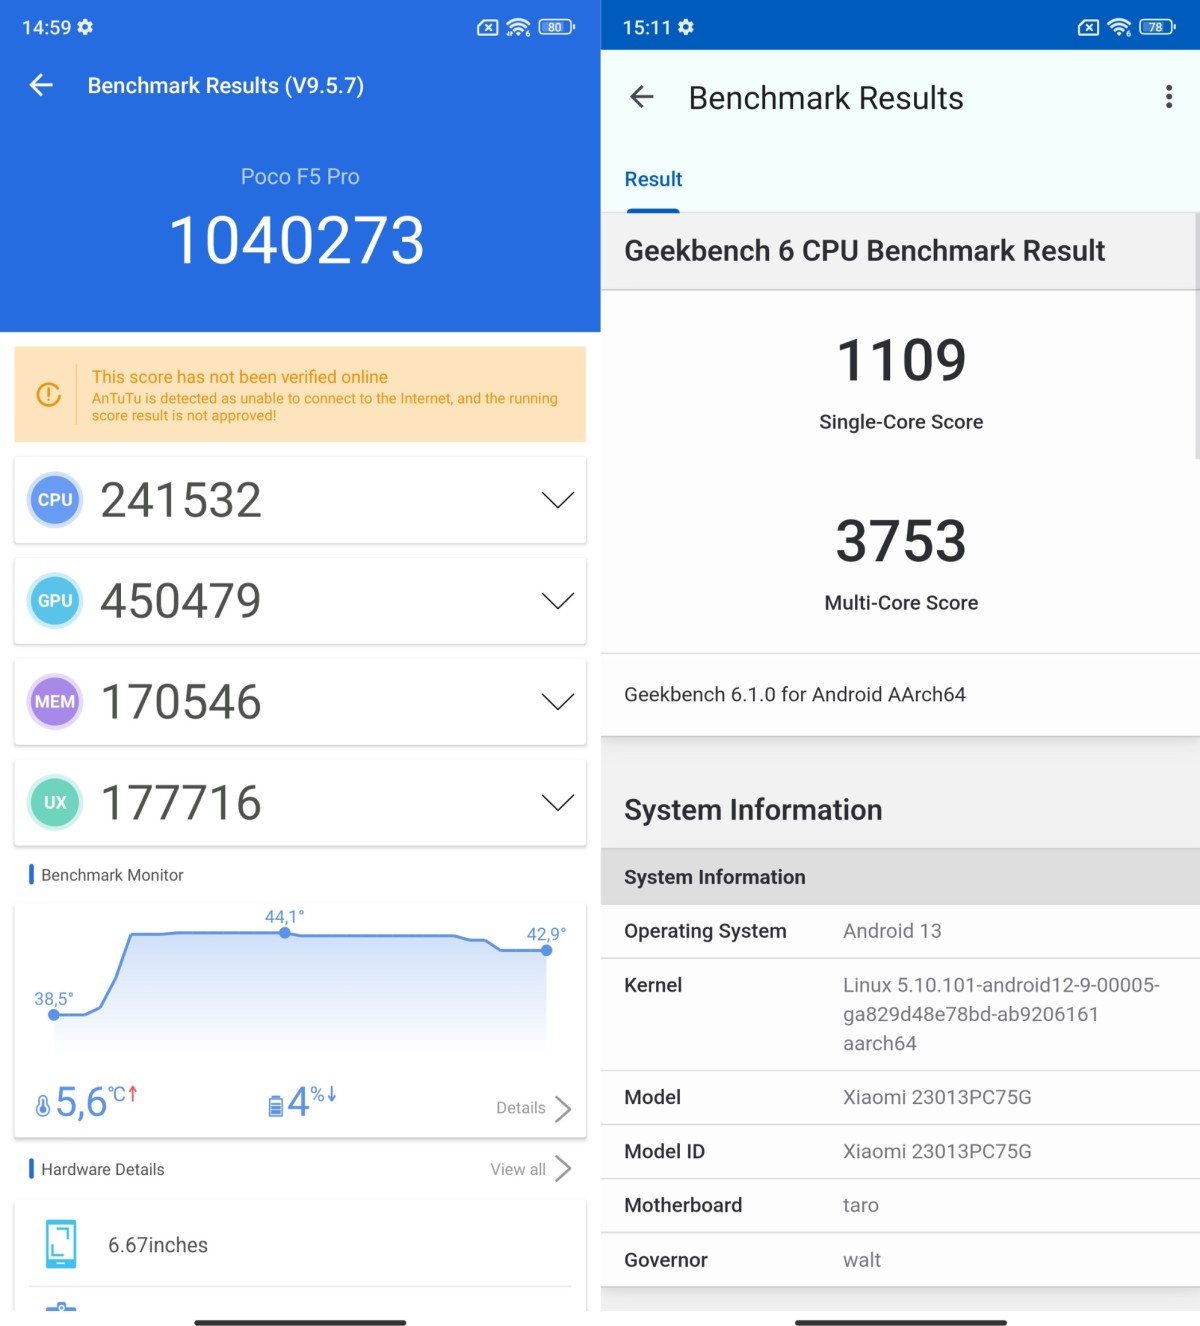This screenshot has width=1200, height=1326.
Task: Open the three-dot overflow menu
Action: pos(1168,97)
